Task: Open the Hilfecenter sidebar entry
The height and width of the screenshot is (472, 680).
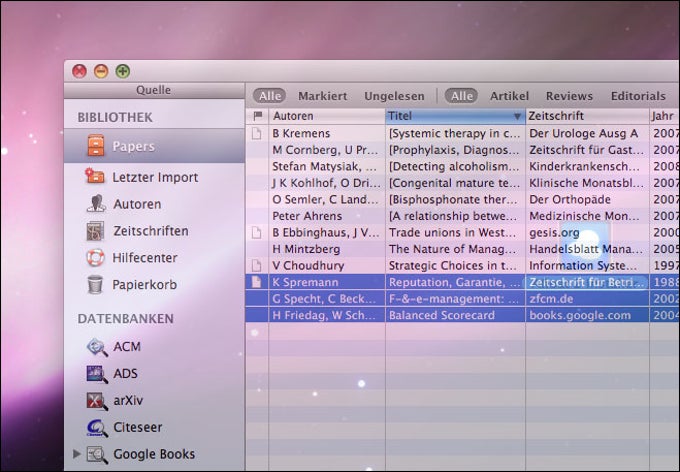Action: coord(154,258)
